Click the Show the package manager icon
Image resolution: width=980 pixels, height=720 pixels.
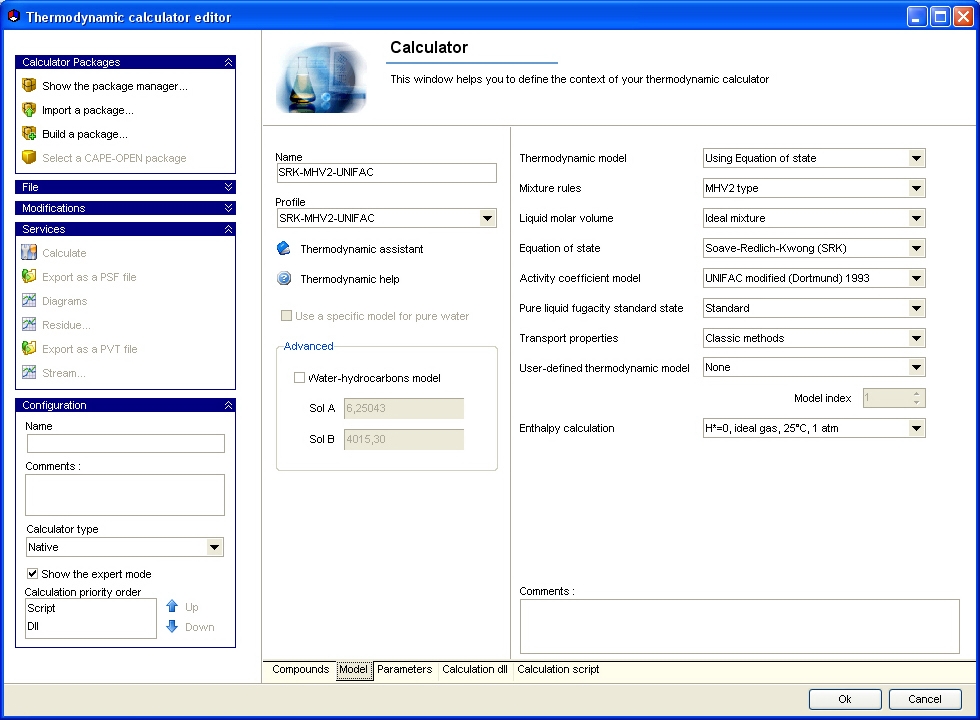29,85
